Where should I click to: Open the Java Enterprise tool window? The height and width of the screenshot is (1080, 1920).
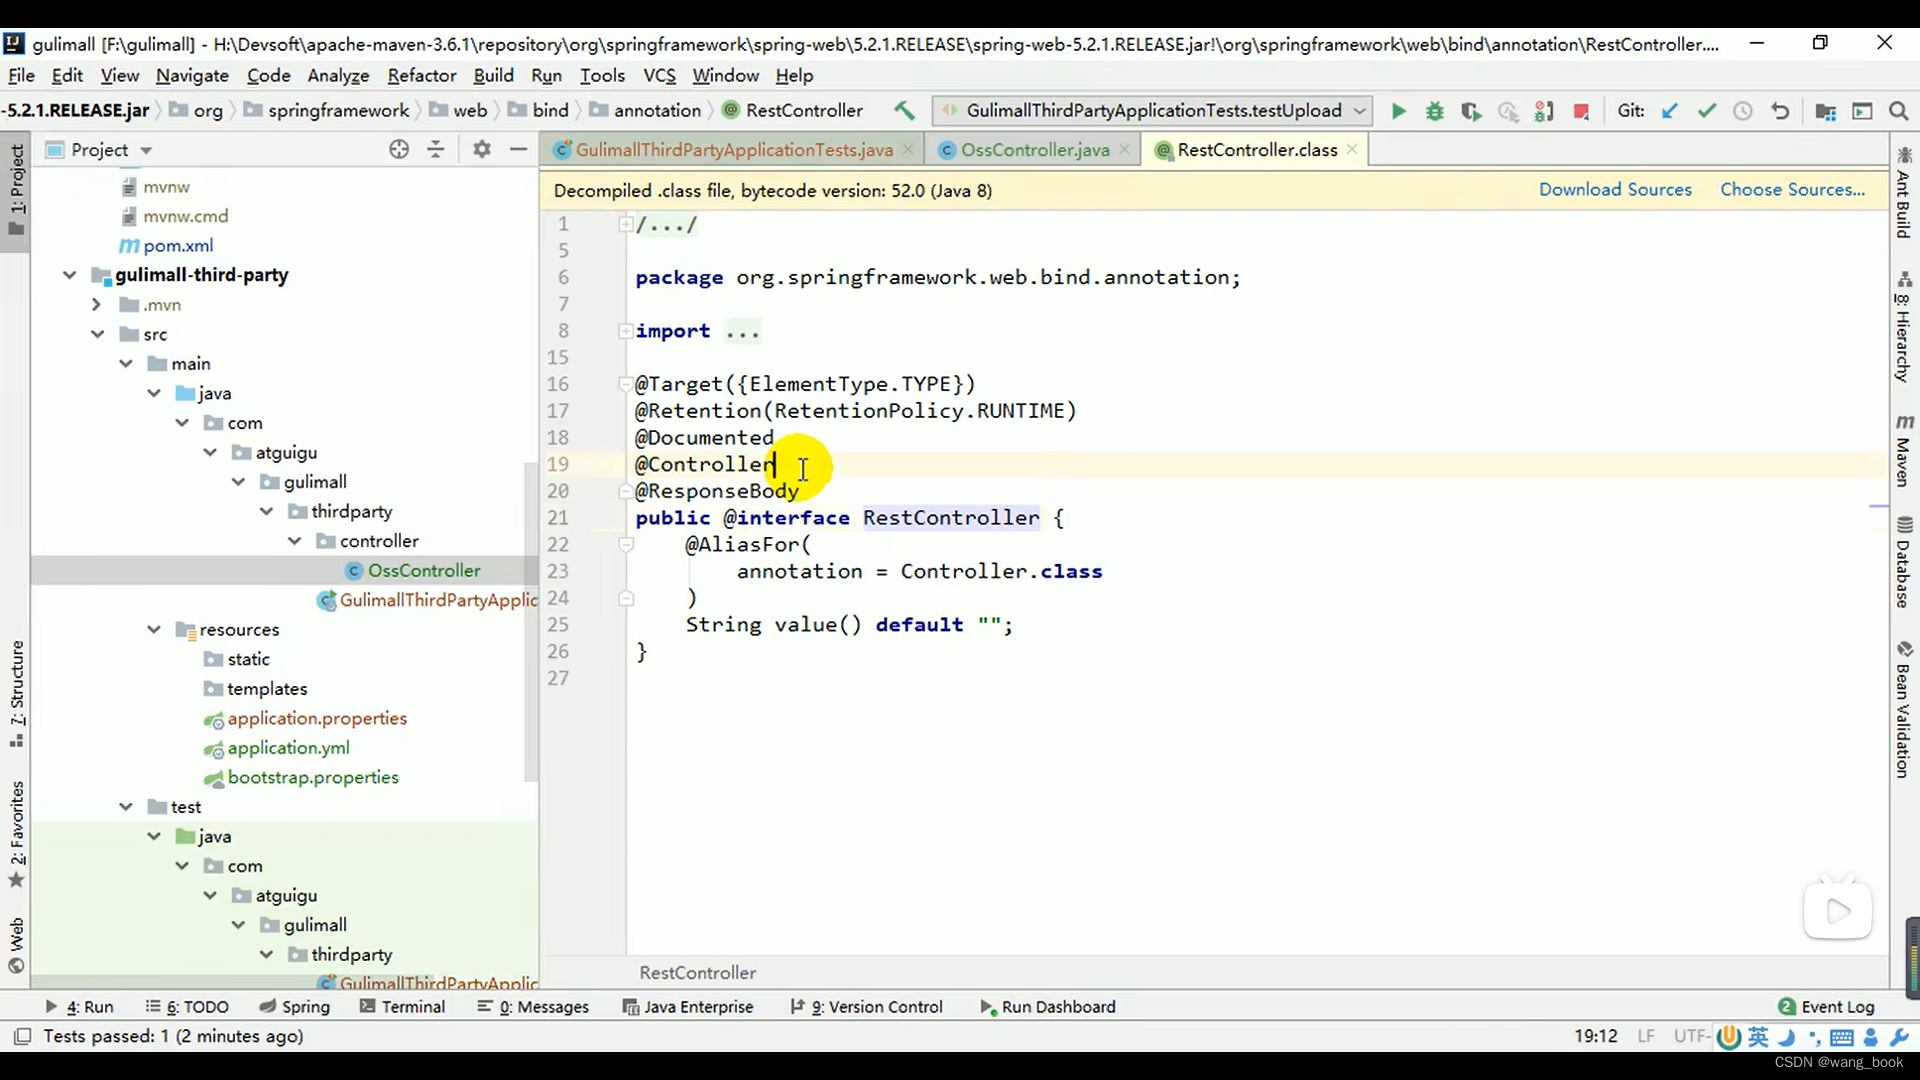687,1007
